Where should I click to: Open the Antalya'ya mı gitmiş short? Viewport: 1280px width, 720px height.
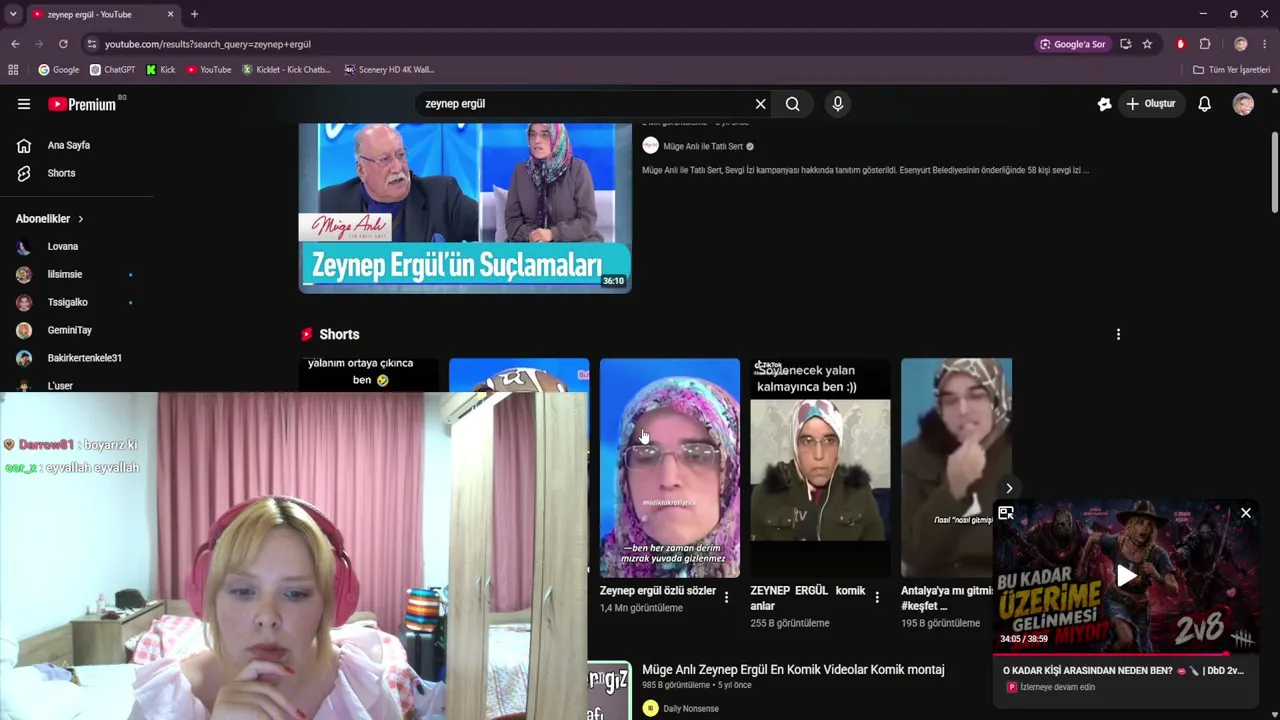(x=956, y=468)
